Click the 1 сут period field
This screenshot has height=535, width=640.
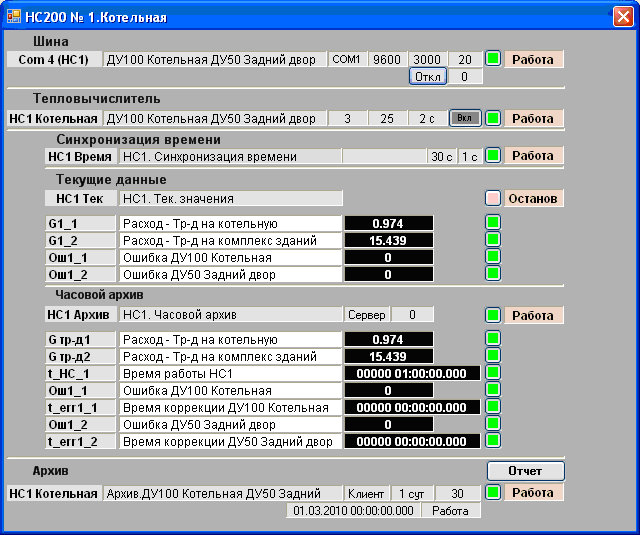[x=411, y=493]
